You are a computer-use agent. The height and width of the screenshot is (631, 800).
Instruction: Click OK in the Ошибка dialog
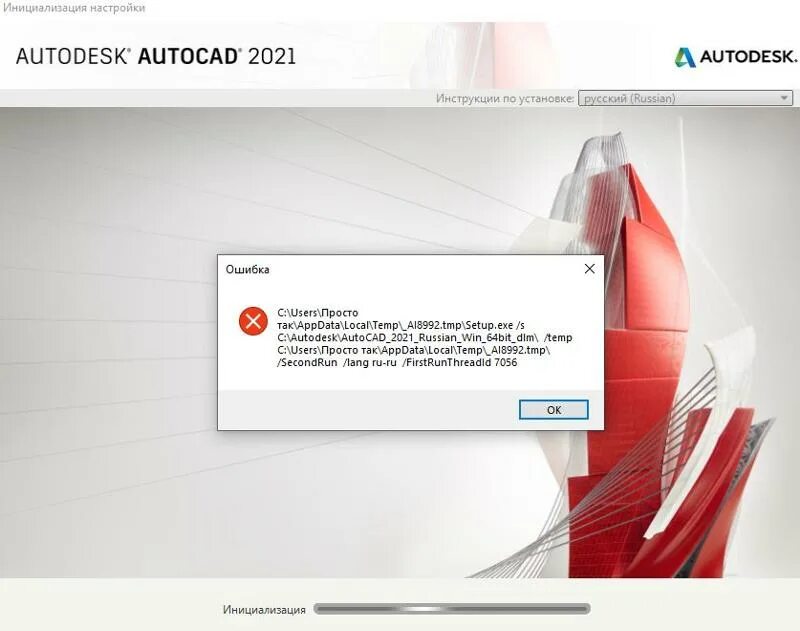[x=554, y=410]
